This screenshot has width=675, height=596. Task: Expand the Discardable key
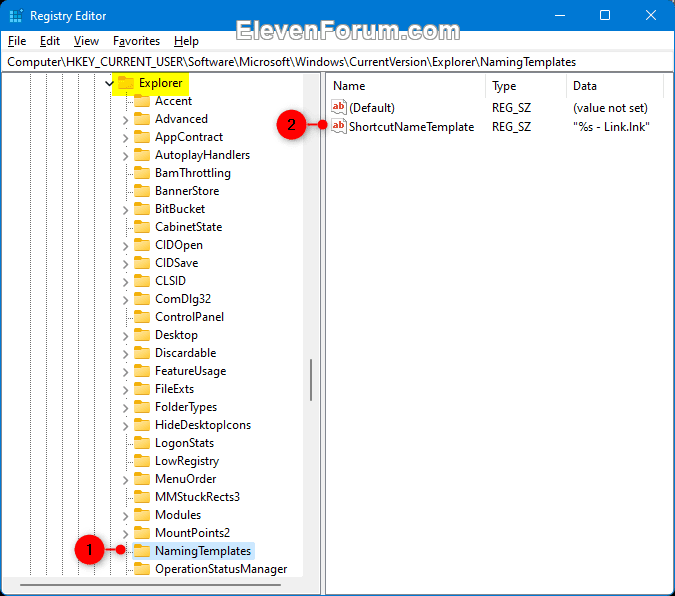[x=125, y=354]
